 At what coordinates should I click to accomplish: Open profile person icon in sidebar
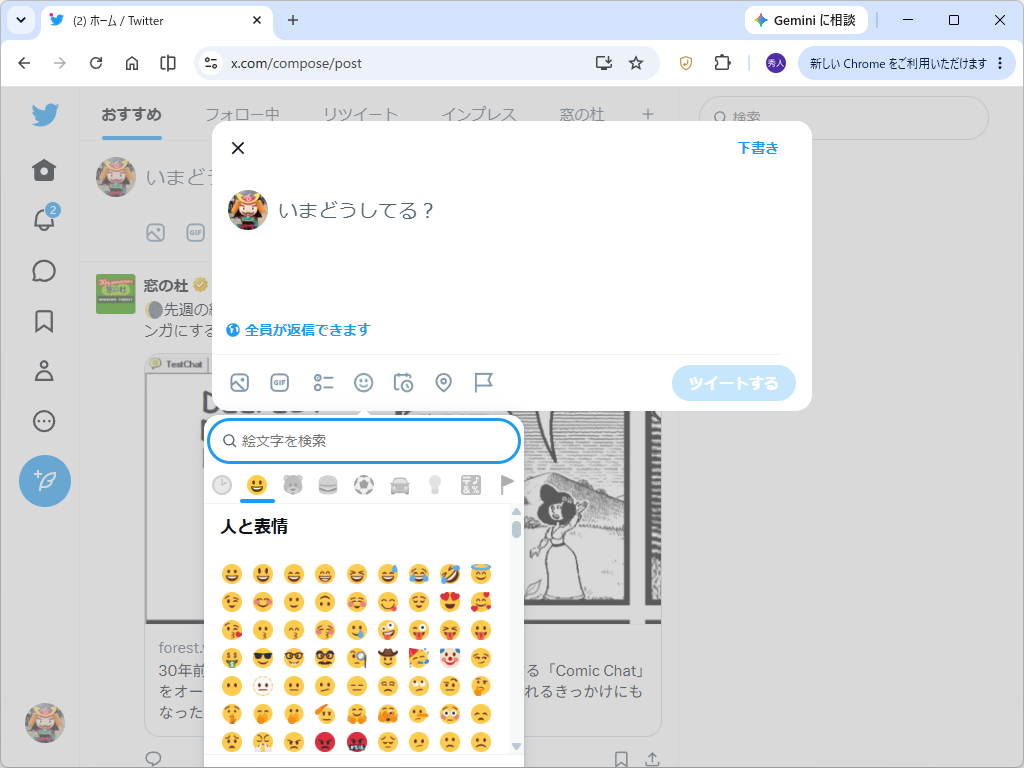click(x=44, y=371)
